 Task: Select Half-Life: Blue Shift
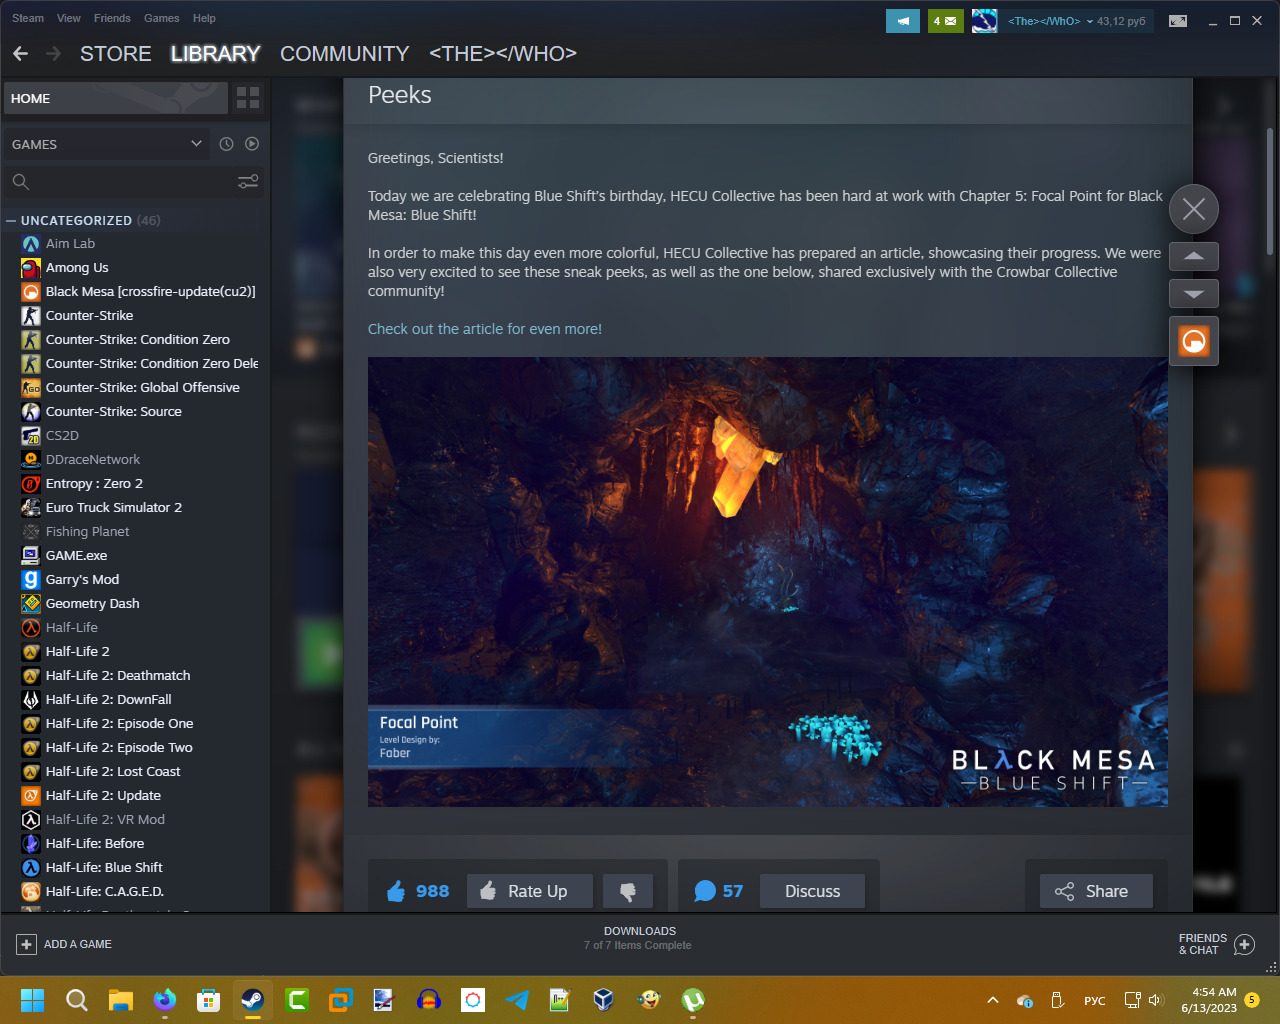click(104, 868)
